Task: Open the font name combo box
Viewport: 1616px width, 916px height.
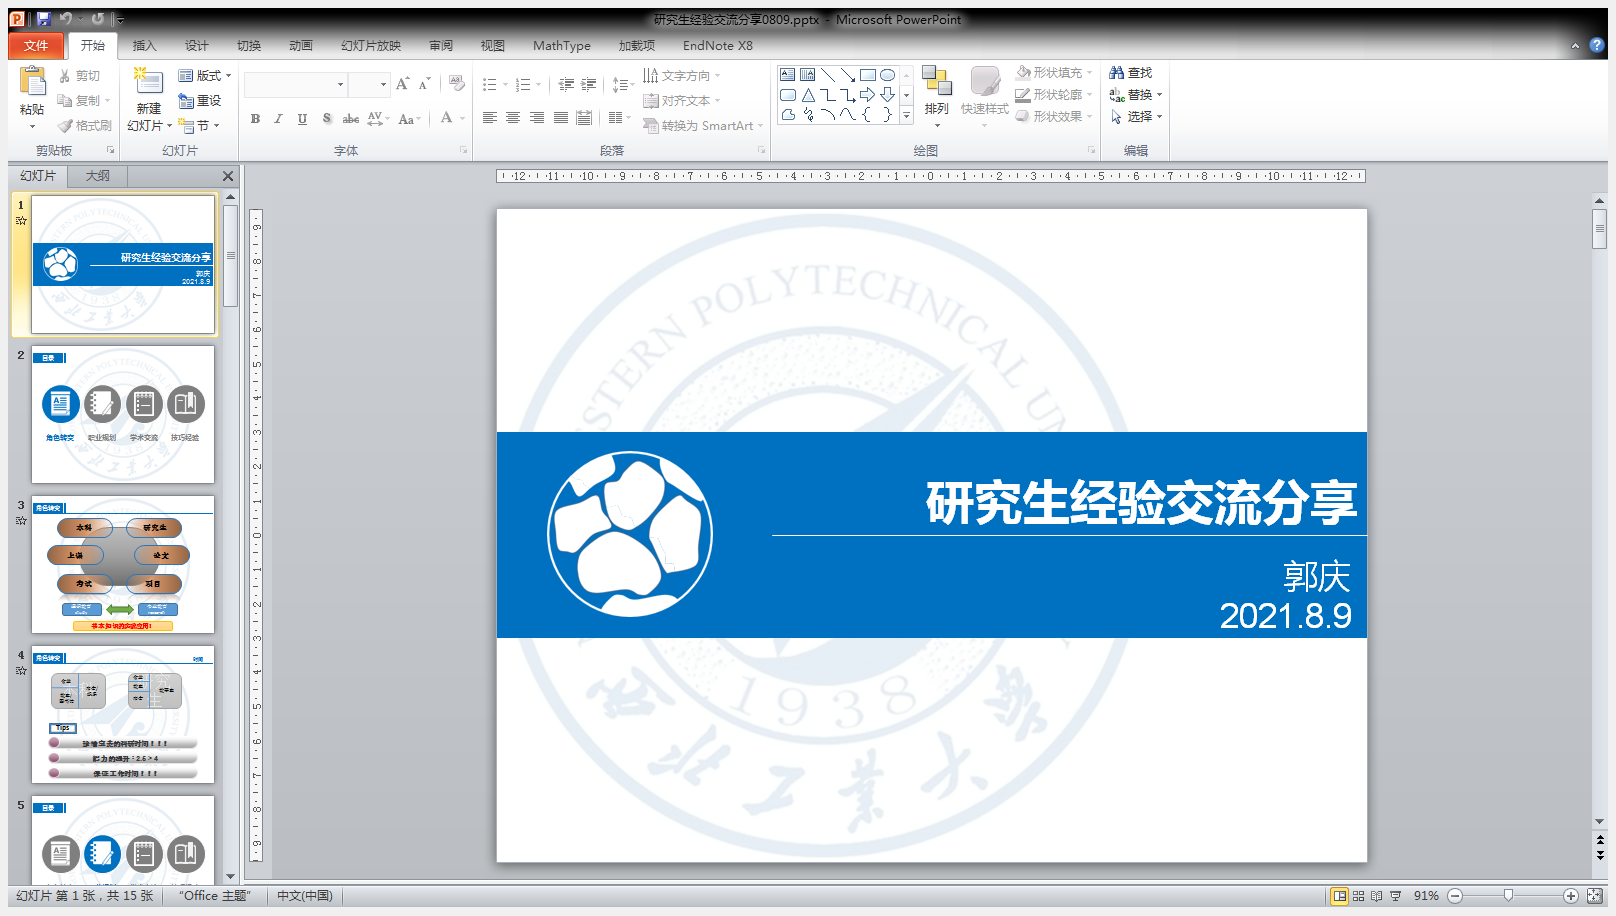Action: (295, 85)
